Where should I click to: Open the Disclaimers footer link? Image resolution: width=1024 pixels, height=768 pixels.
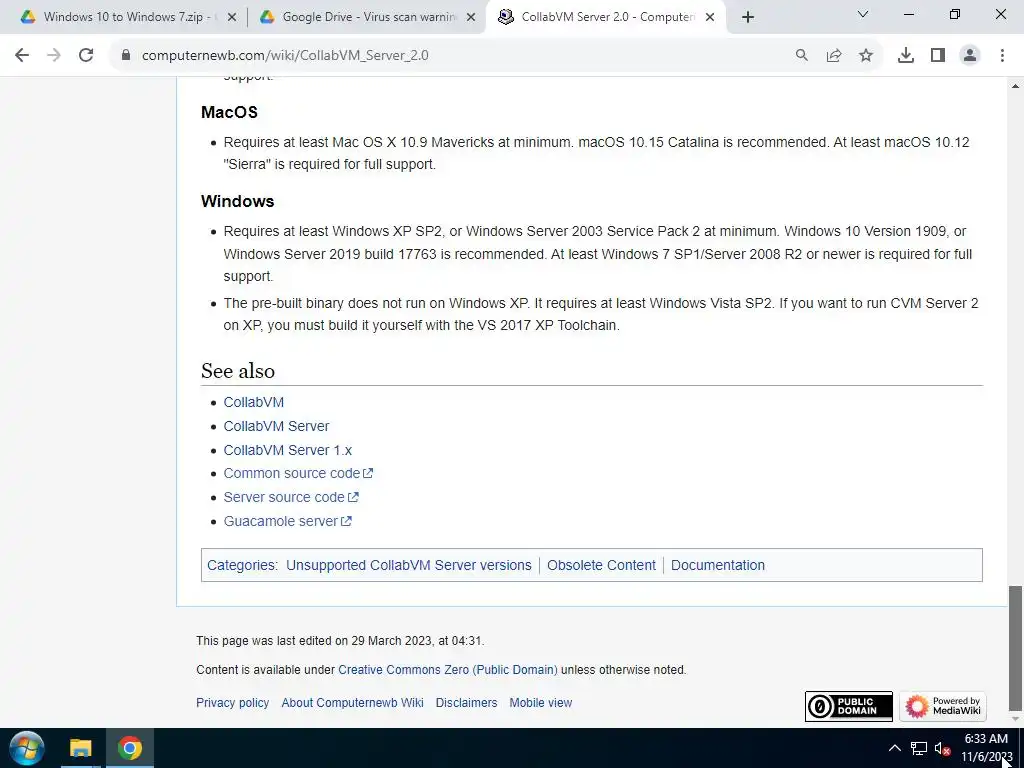(x=466, y=703)
